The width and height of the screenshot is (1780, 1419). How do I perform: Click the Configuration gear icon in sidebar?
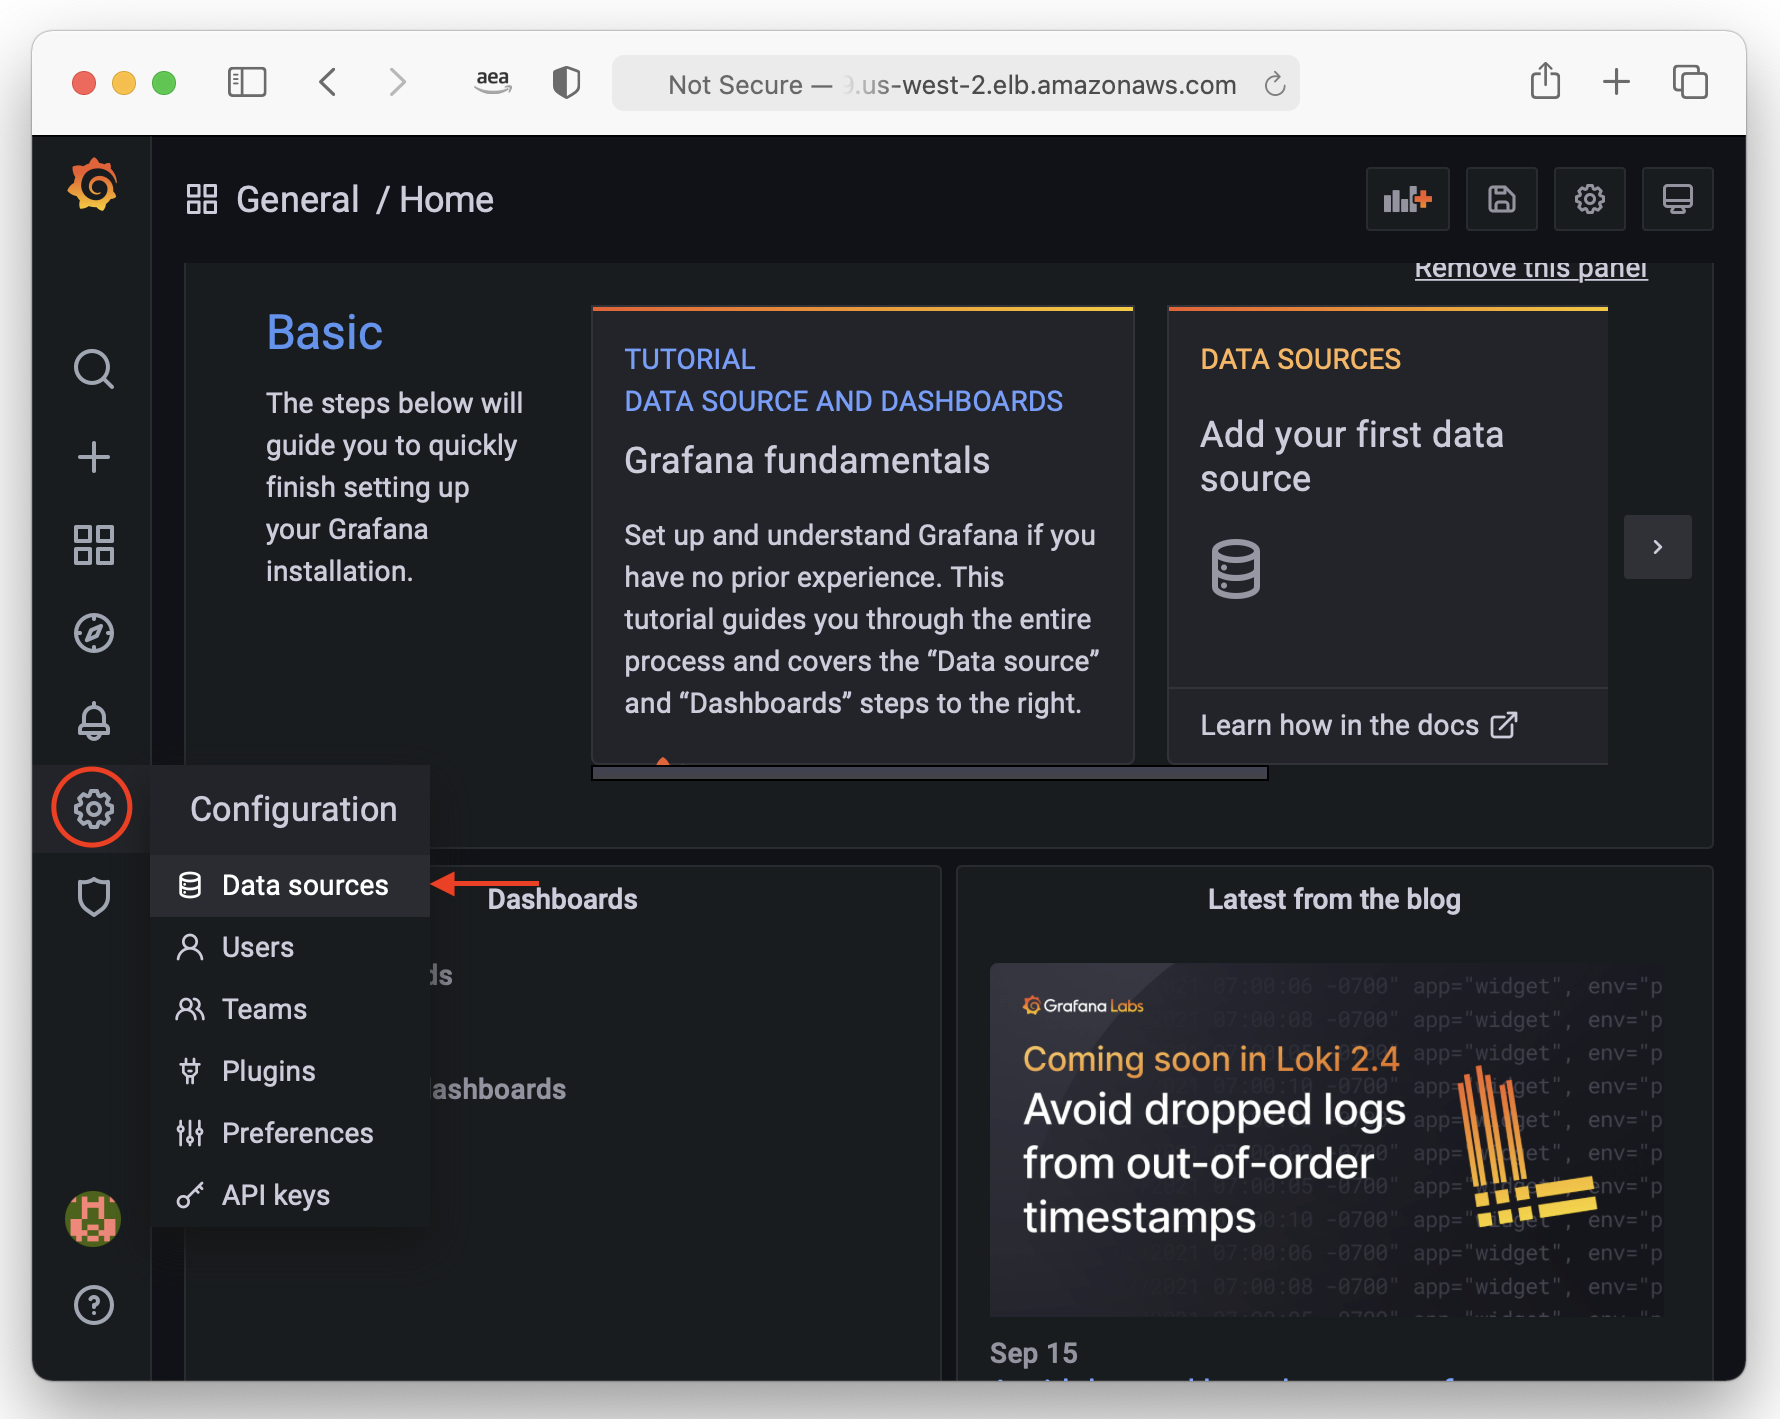coord(93,808)
